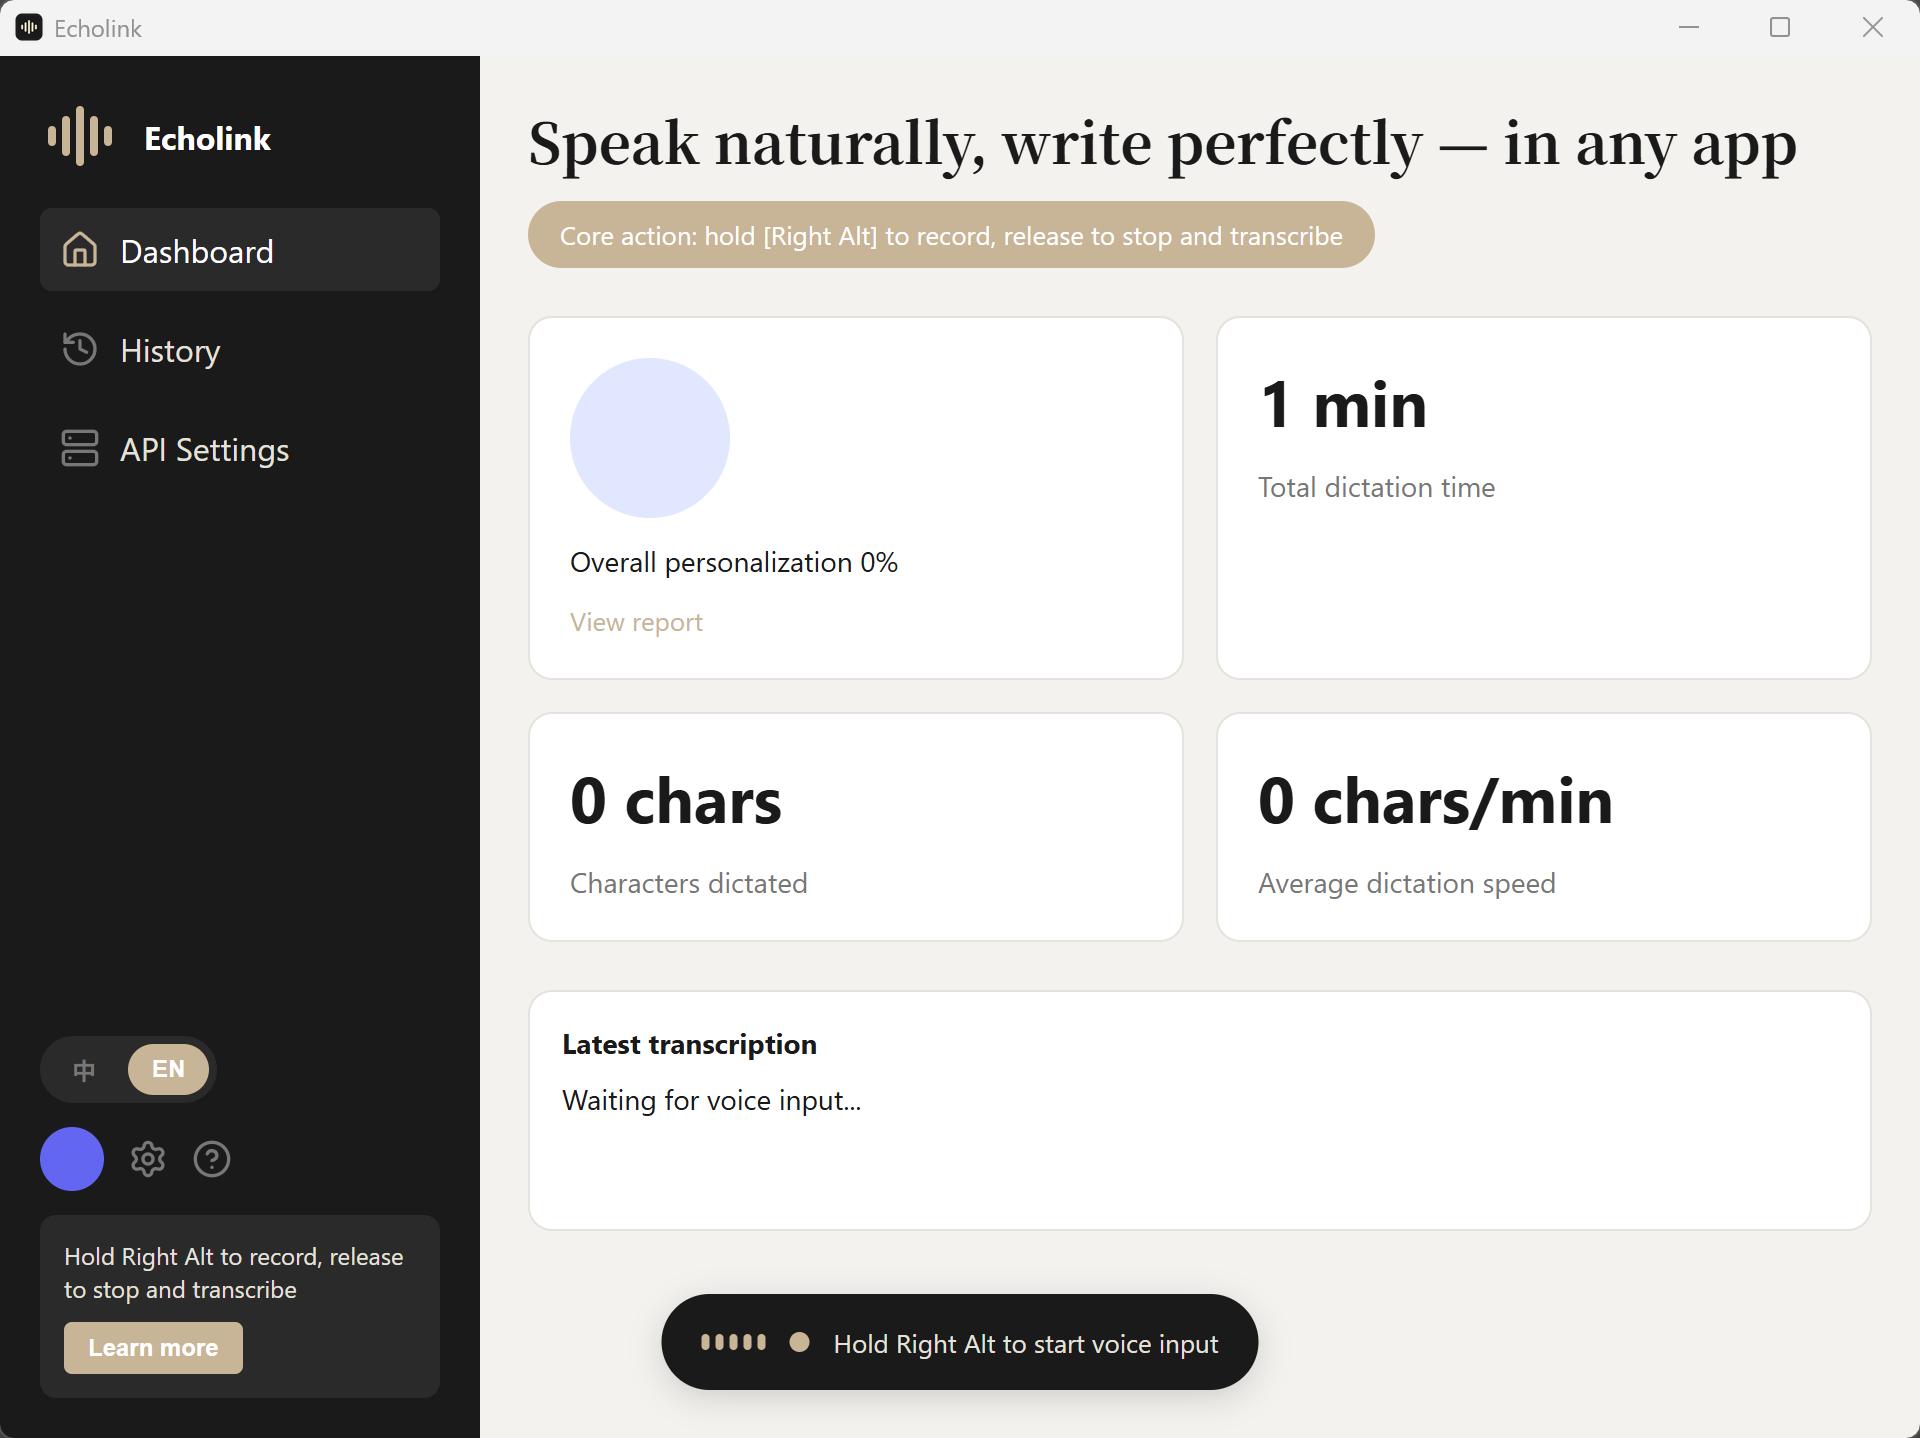Image resolution: width=1920 pixels, height=1438 pixels.
Task: Click the 'Total dictation time' label
Action: click(1377, 487)
